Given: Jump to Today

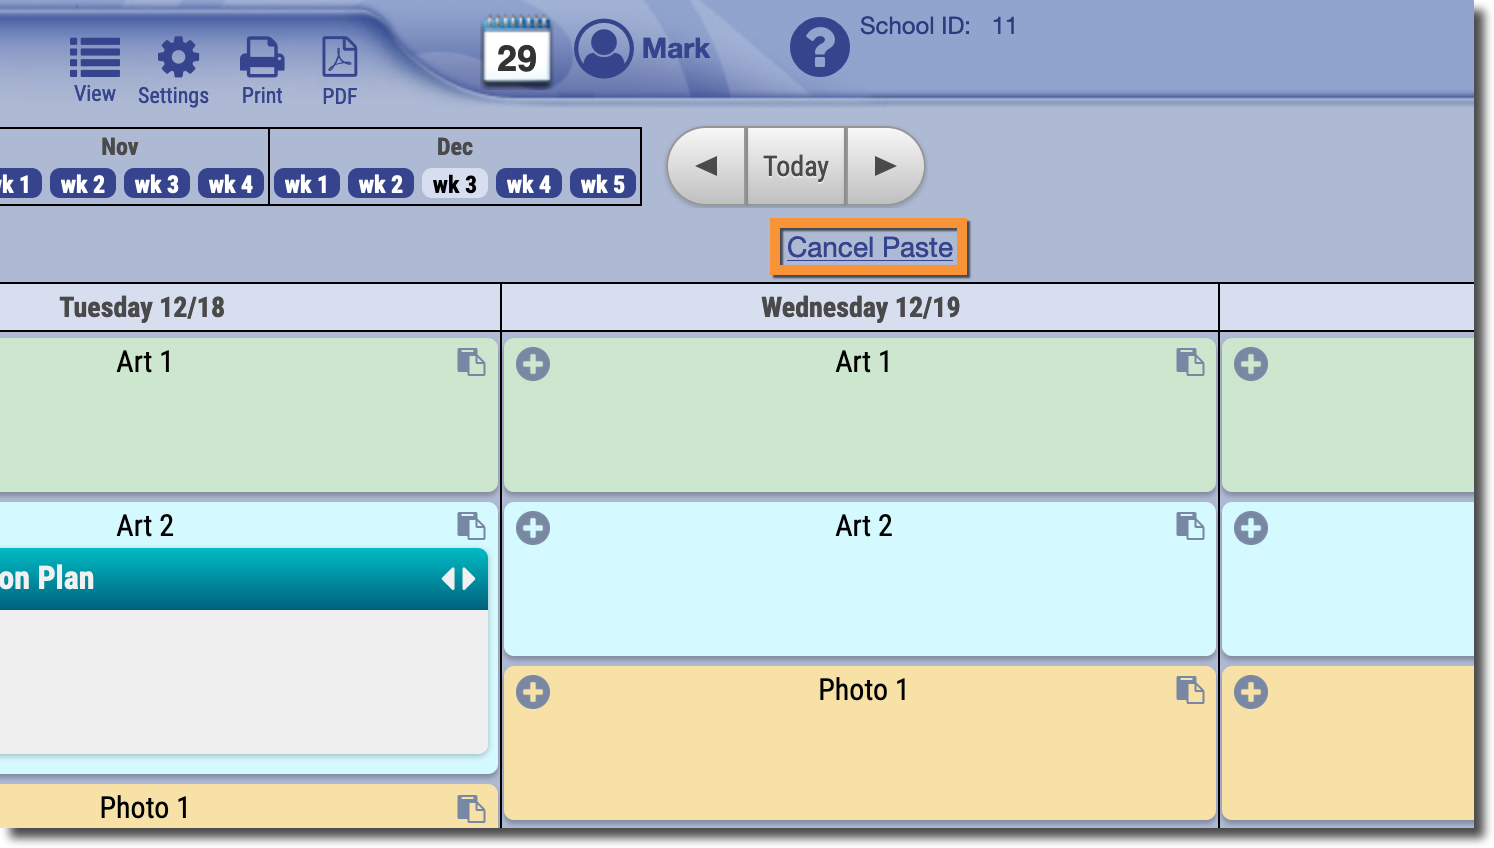Looking at the screenshot, I should click(796, 166).
